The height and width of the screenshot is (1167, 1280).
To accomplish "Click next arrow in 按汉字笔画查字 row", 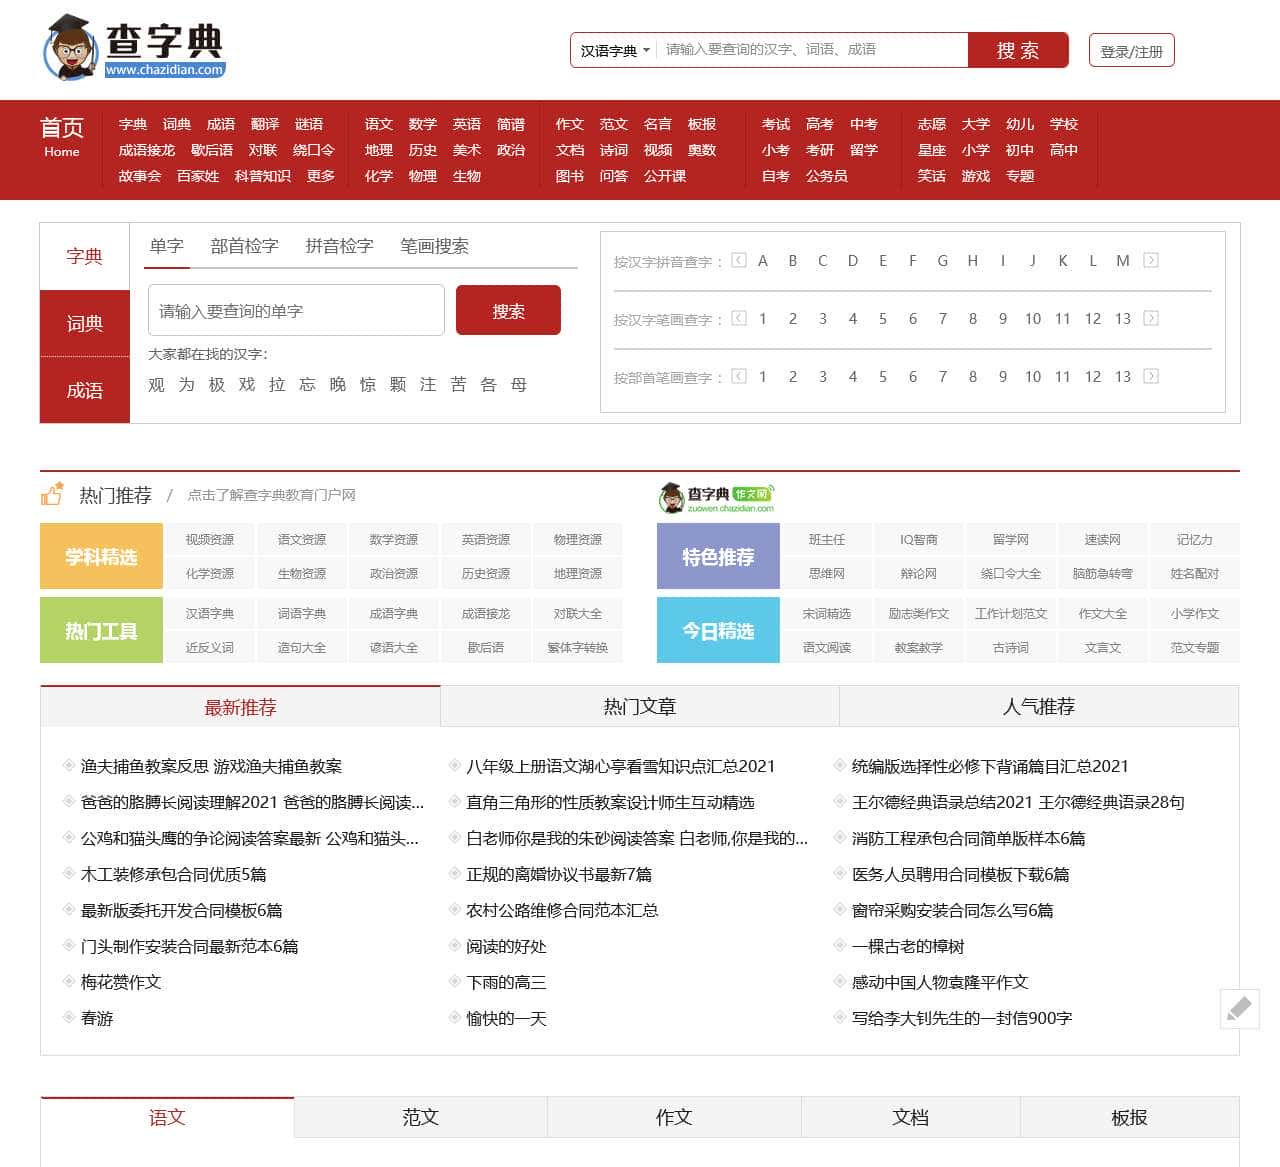I will click(x=1151, y=319).
